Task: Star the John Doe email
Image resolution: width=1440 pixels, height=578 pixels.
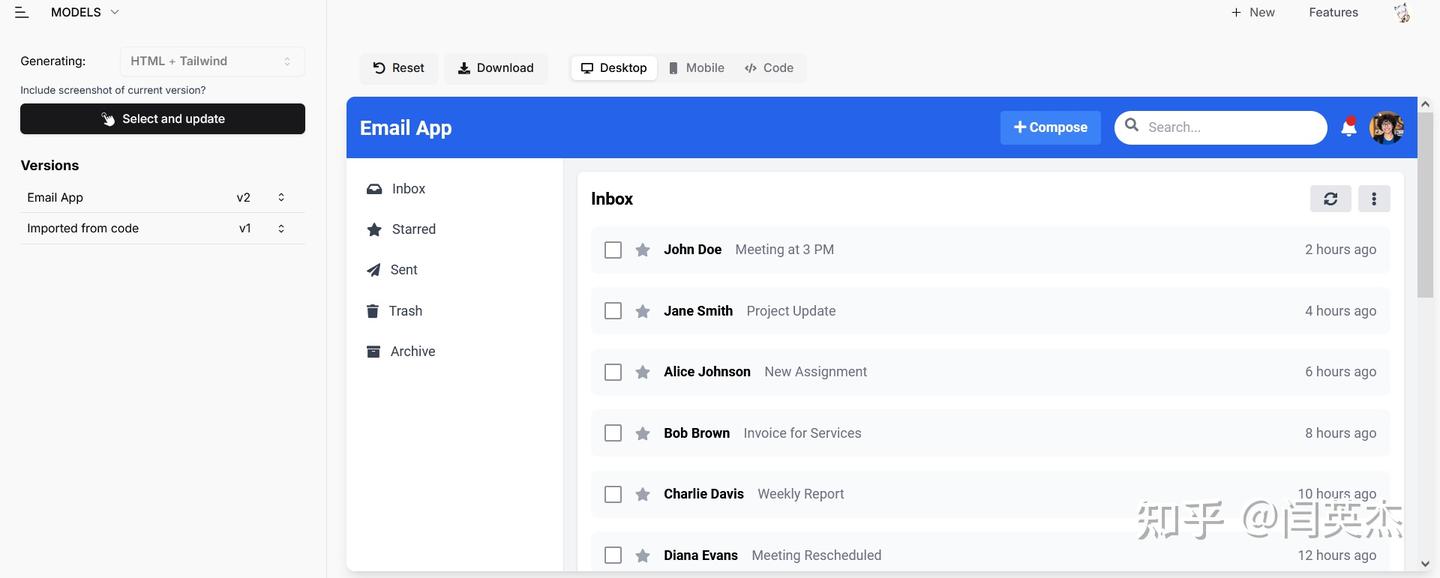Action: point(643,250)
